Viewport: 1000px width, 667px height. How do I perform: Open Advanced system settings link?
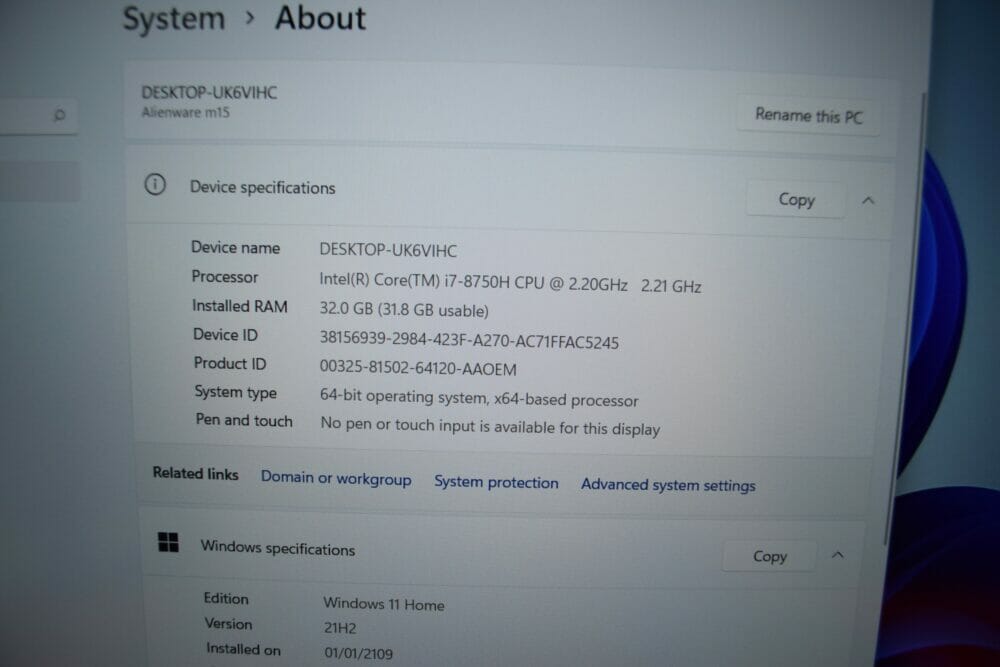pyautogui.click(x=668, y=485)
